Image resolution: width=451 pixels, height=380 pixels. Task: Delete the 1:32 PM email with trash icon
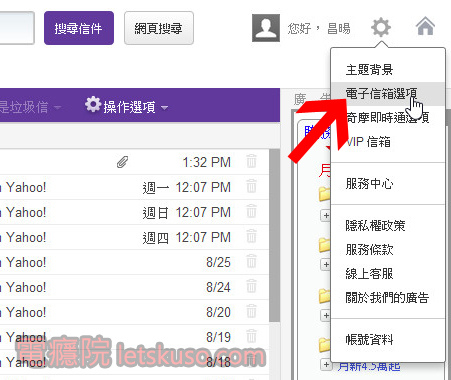tap(251, 161)
